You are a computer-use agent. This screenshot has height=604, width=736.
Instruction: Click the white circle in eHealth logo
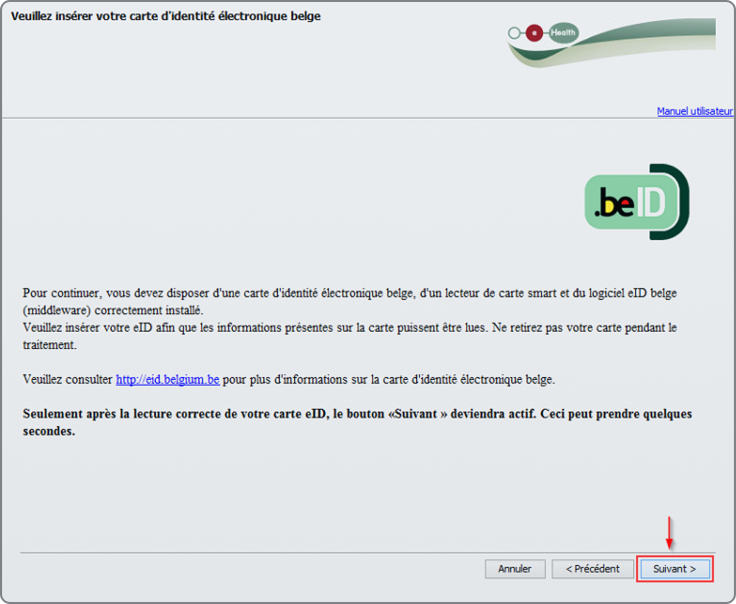click(515, 33)
